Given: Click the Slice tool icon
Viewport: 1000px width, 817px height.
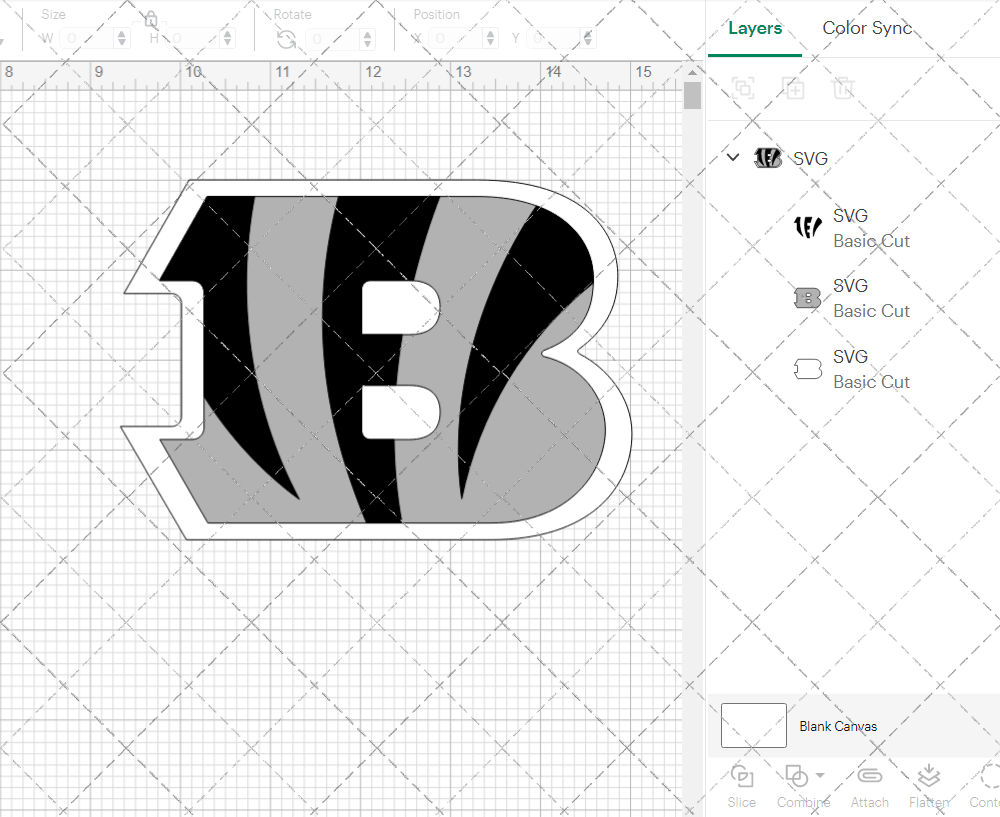Looking at the screenshot, I should [x=742, y=777].
